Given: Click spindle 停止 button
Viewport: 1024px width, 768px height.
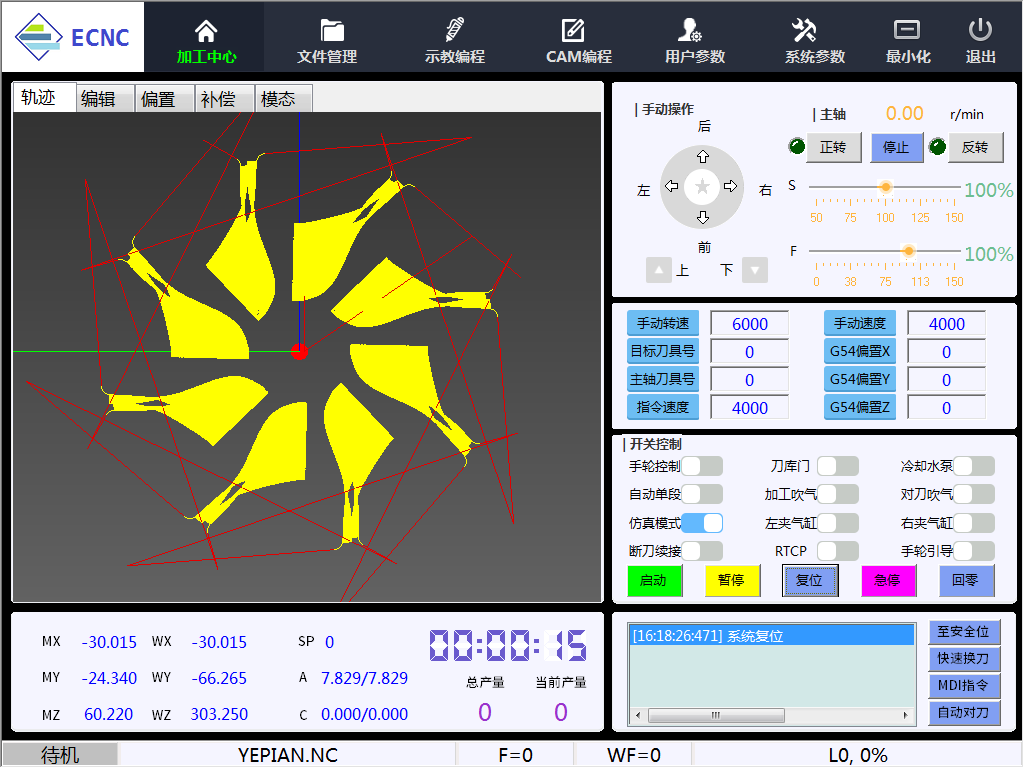Looking at the screenshot, I should click(x=897, y=147).
